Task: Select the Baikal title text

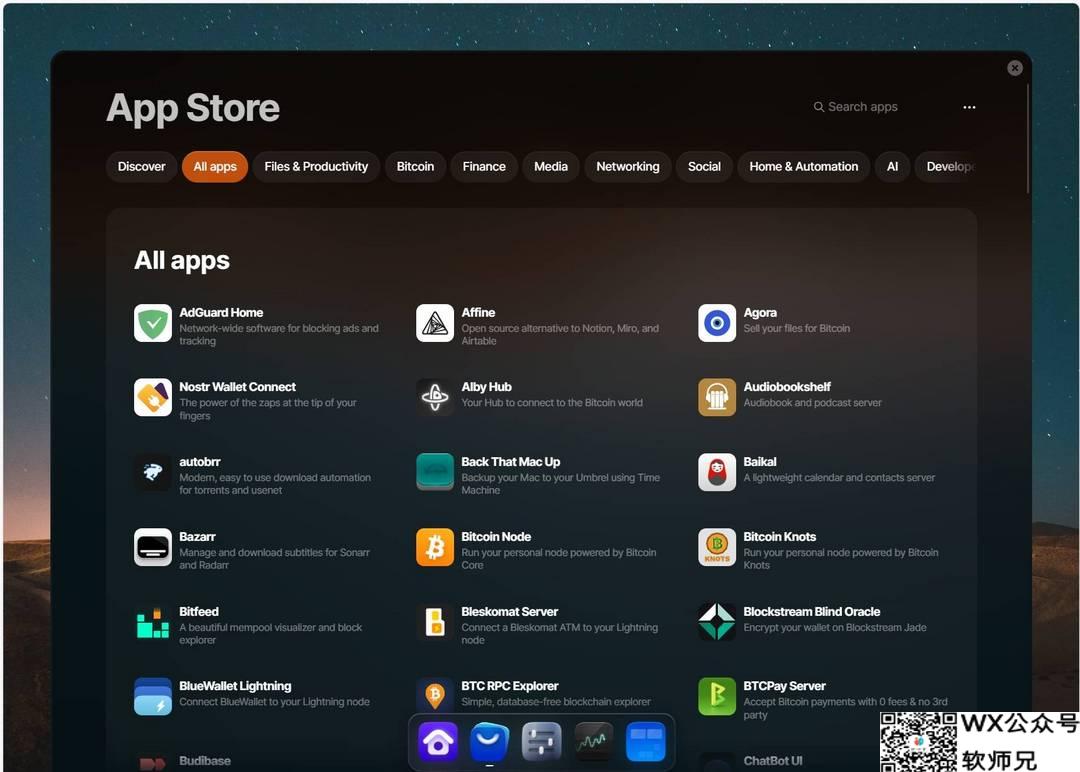Action: tap(760, 462)
